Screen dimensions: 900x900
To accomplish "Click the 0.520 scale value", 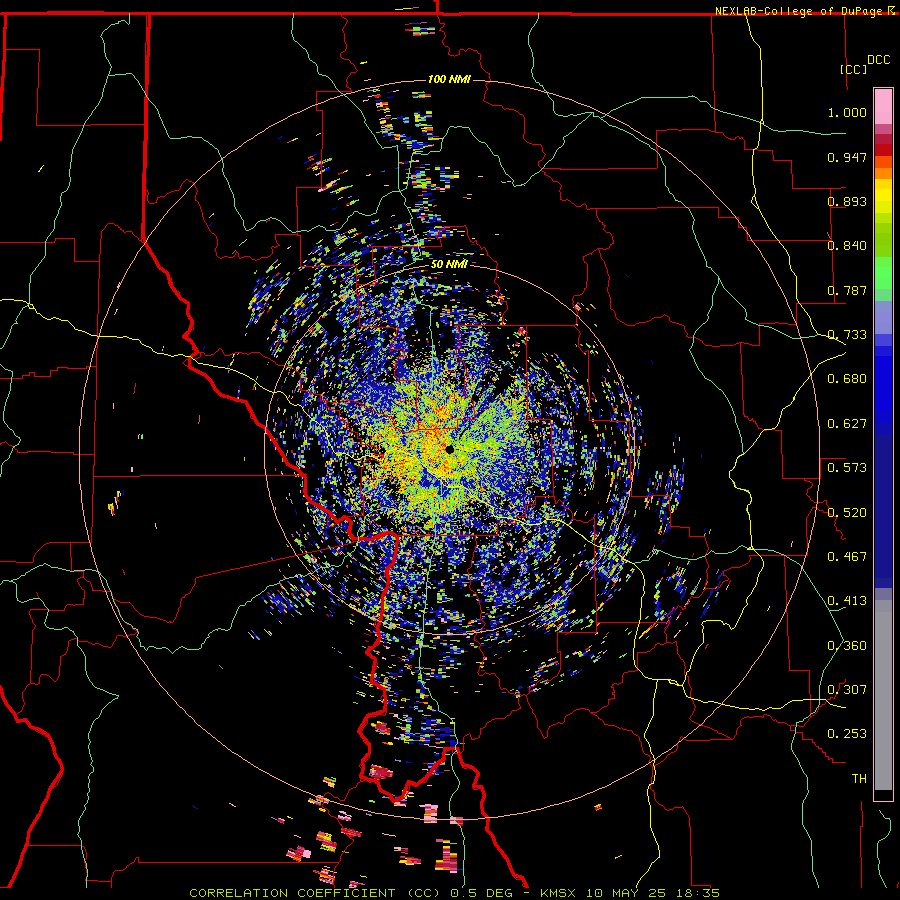I will pyautogui.click(x=847, y=513).
